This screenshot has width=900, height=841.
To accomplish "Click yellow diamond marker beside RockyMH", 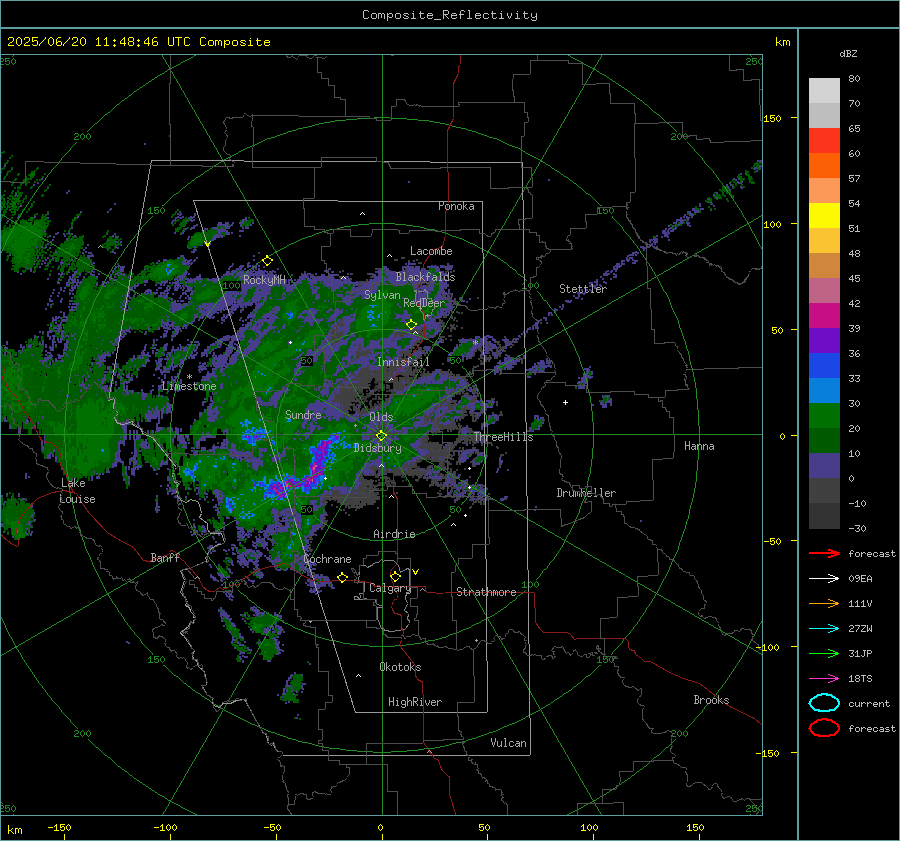I will 267,261.
